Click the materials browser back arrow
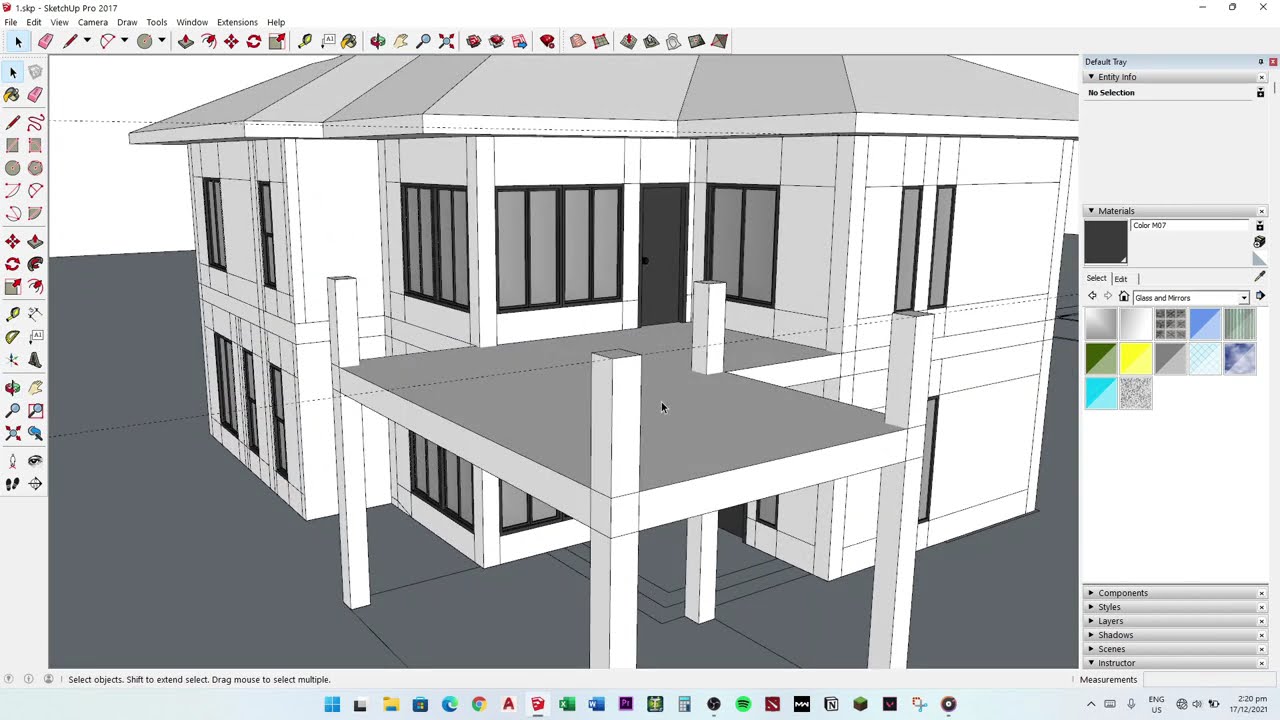 click(1092, 297)
